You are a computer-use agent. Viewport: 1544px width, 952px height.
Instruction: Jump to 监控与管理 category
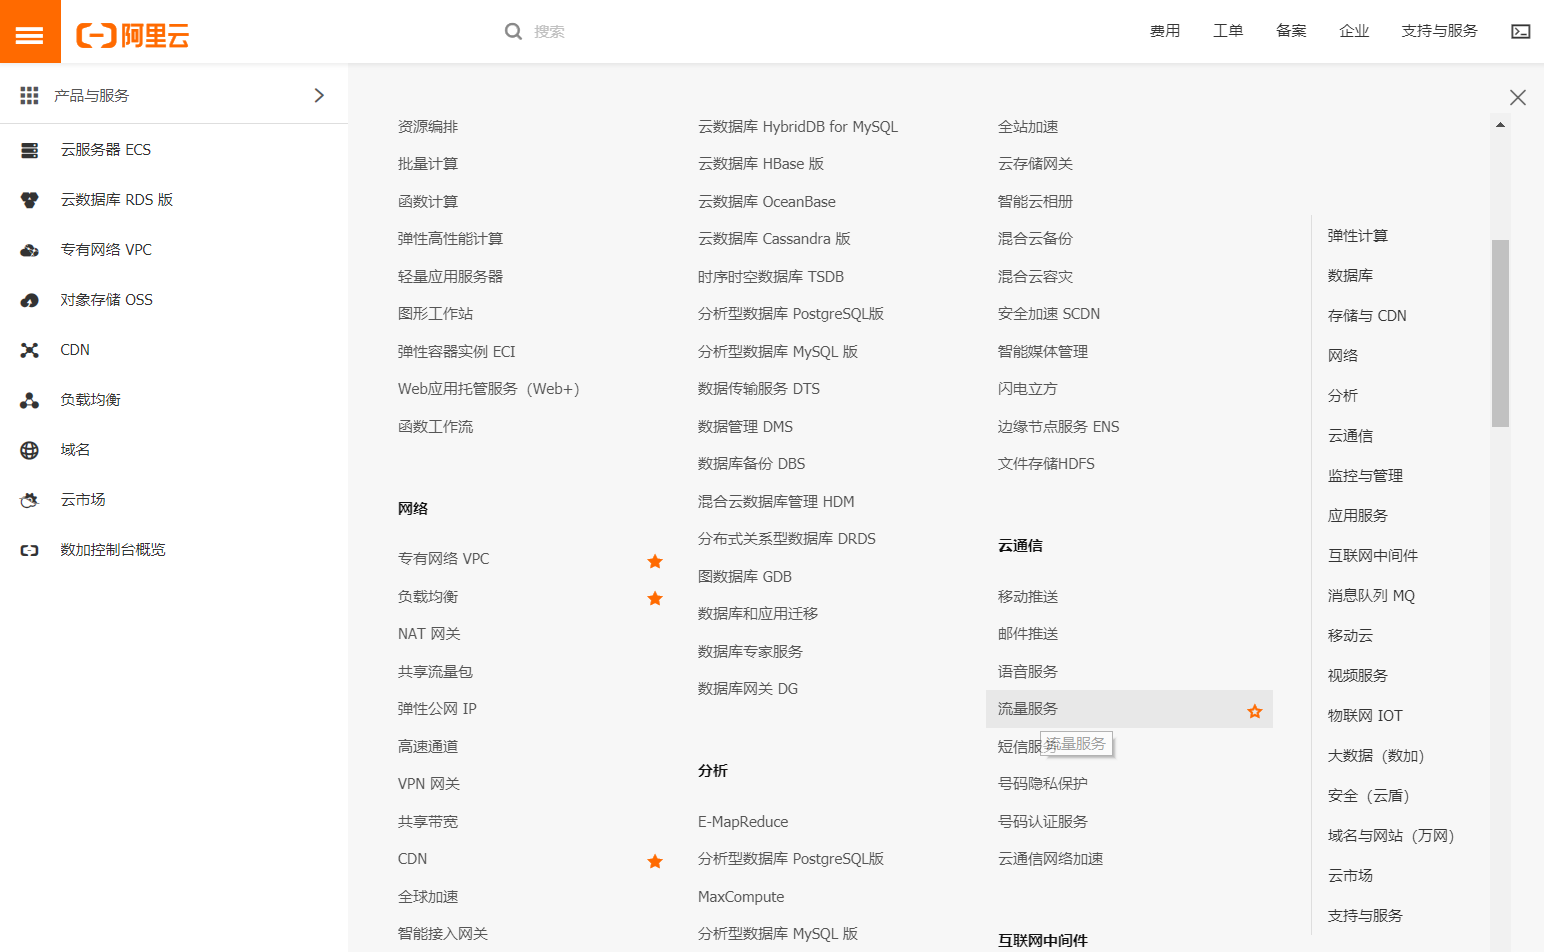coord(1365,476)
